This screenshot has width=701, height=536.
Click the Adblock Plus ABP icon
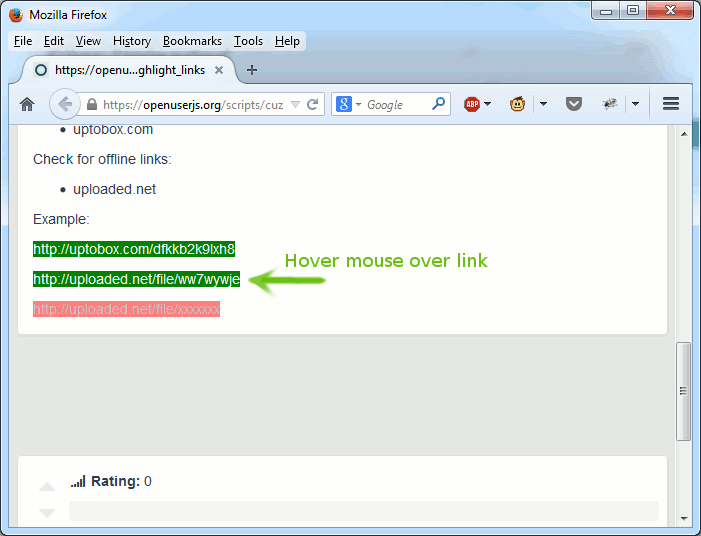[x=472, y=104]
